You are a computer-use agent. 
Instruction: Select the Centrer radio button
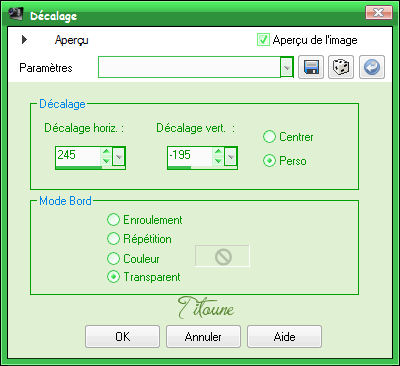tap(269, 137)
